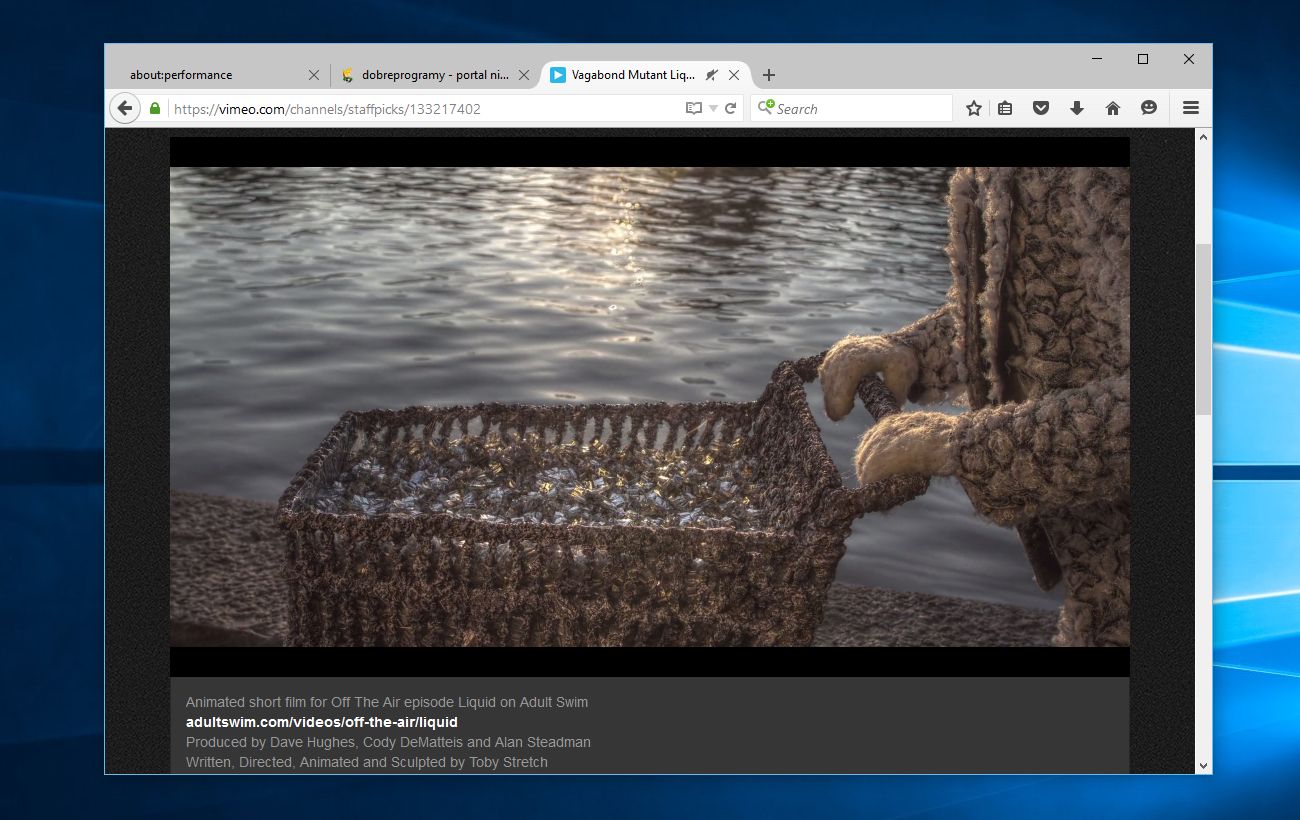Maximize the Firefox window
Screen dimensions: 1300x820
click(1143, 59)
